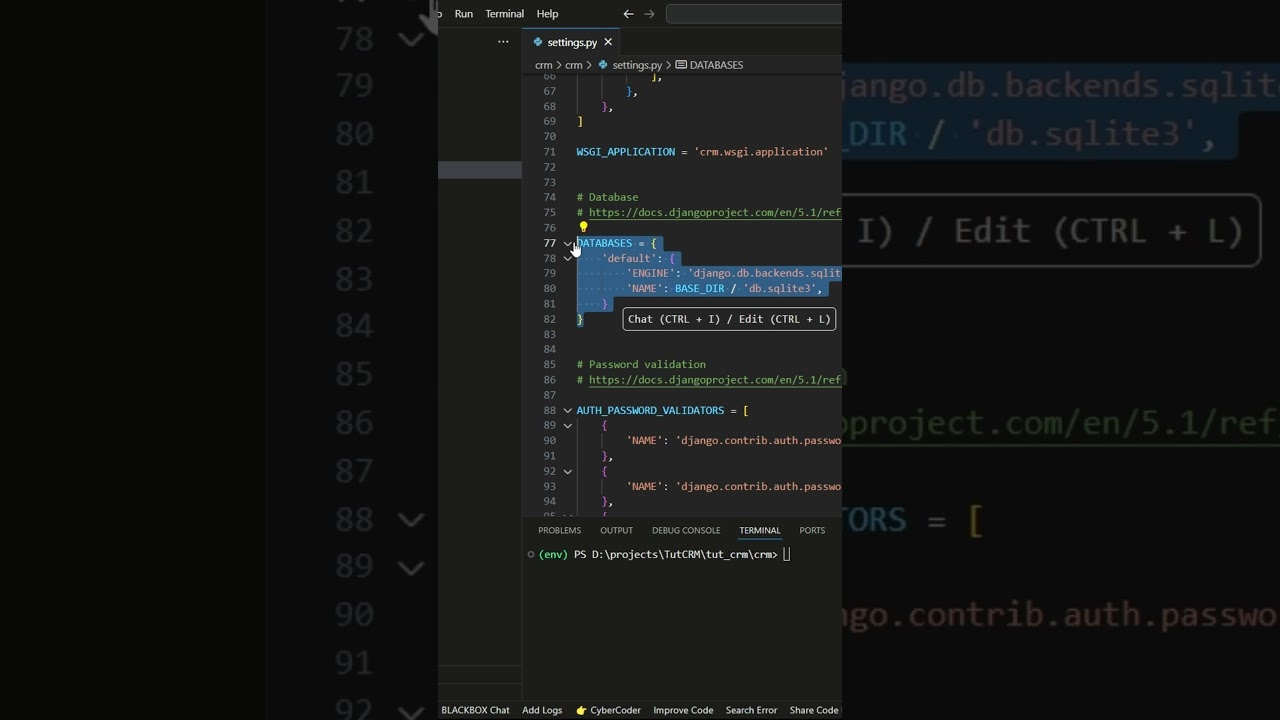Collapse the dict block at line 92
The width and height of the screenshot is (1280, 720).
[x=567, y=471]
